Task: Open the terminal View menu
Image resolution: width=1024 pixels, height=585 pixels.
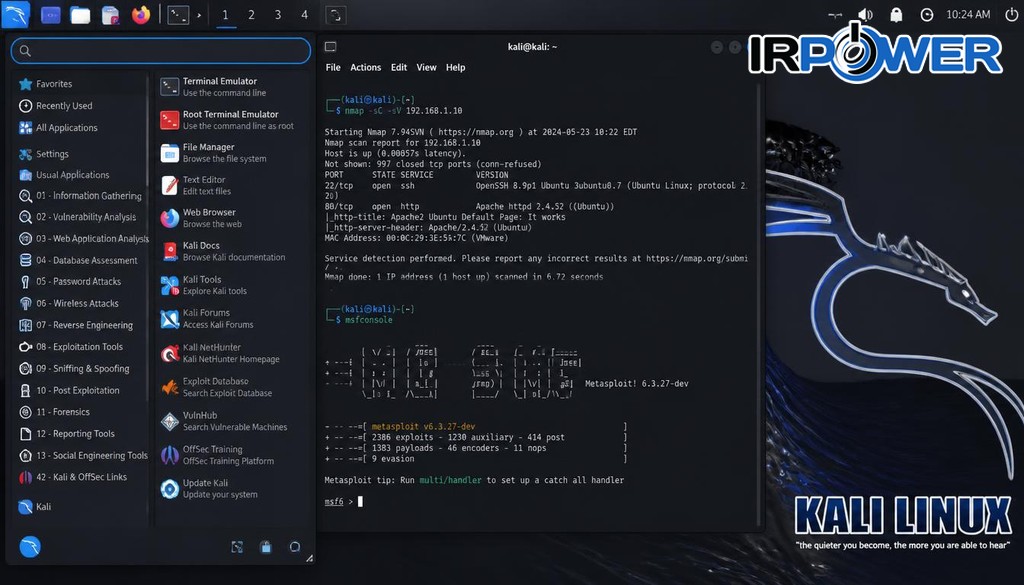Action: (426, 67)
